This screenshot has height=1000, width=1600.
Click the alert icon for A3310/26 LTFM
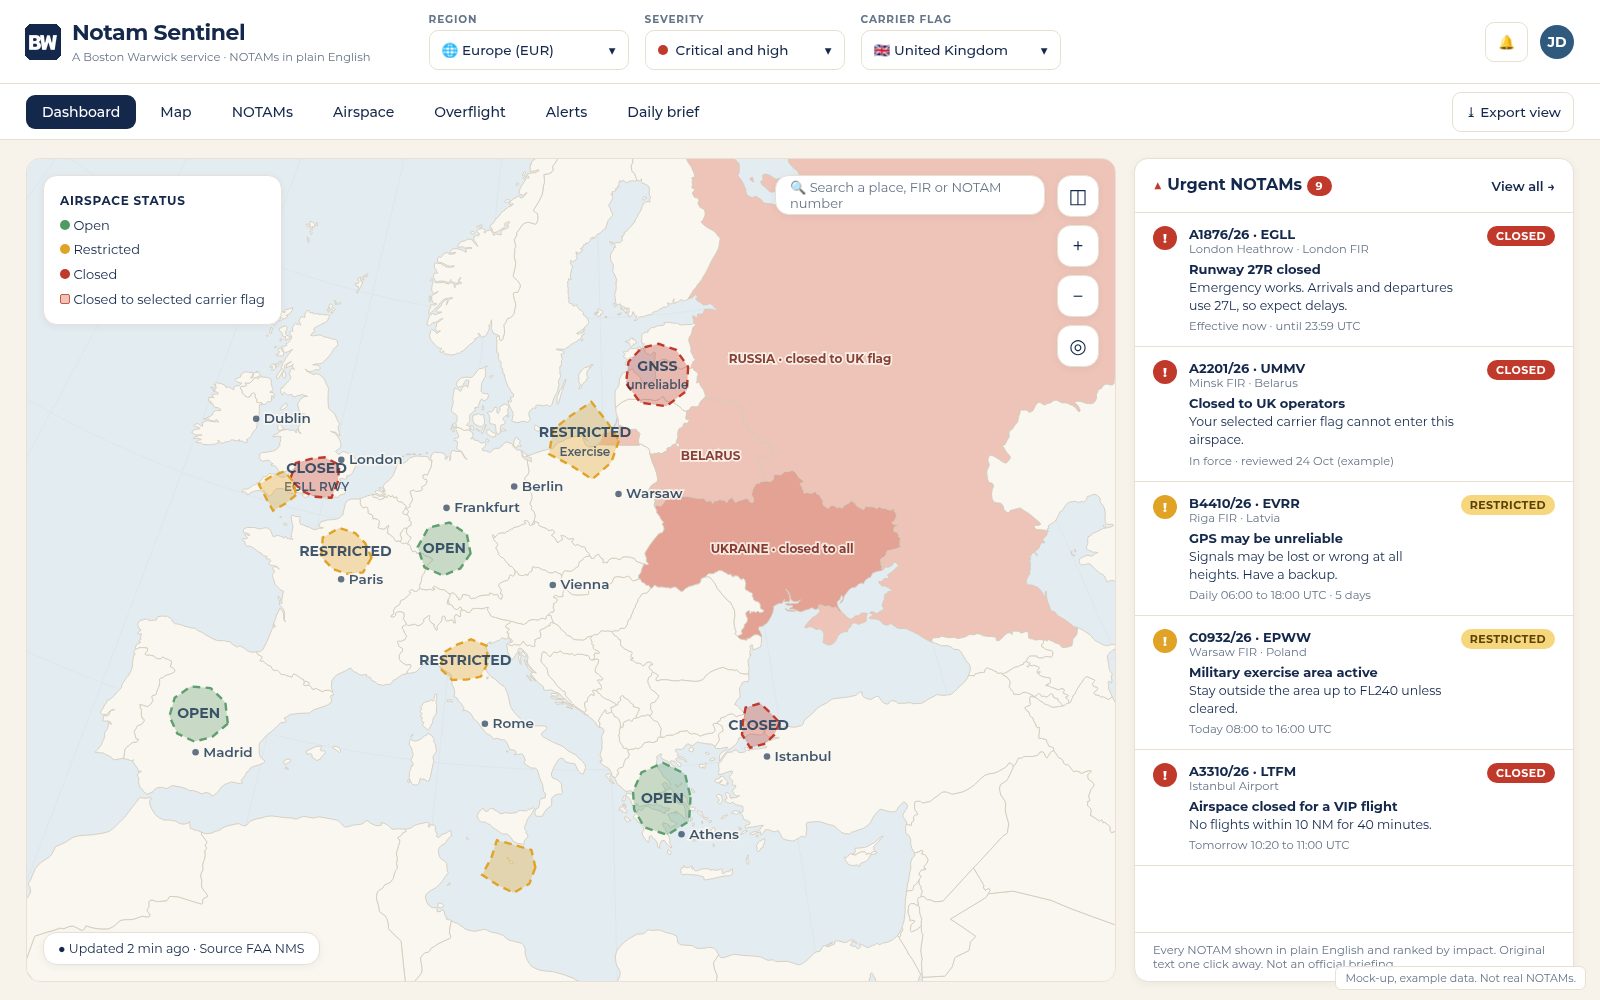tap(1165, 775)
